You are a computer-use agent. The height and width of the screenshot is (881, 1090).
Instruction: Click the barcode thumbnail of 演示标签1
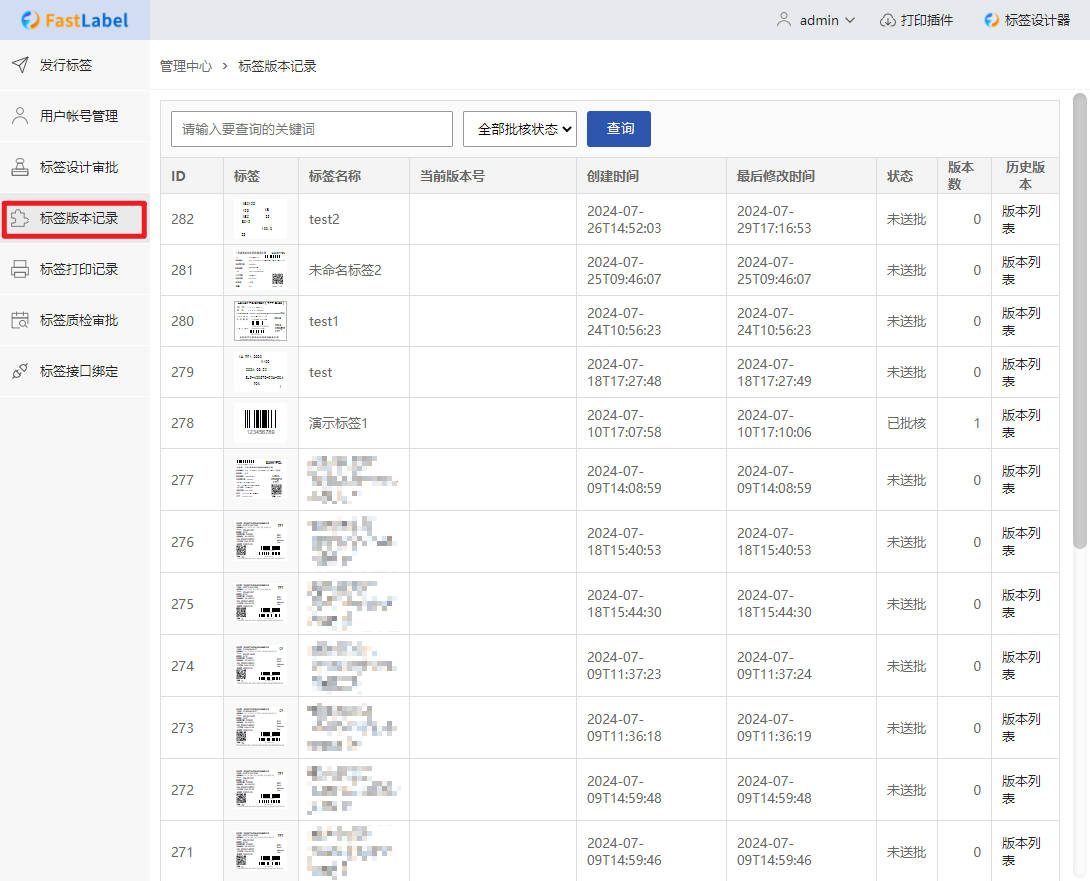coord(260,423)
